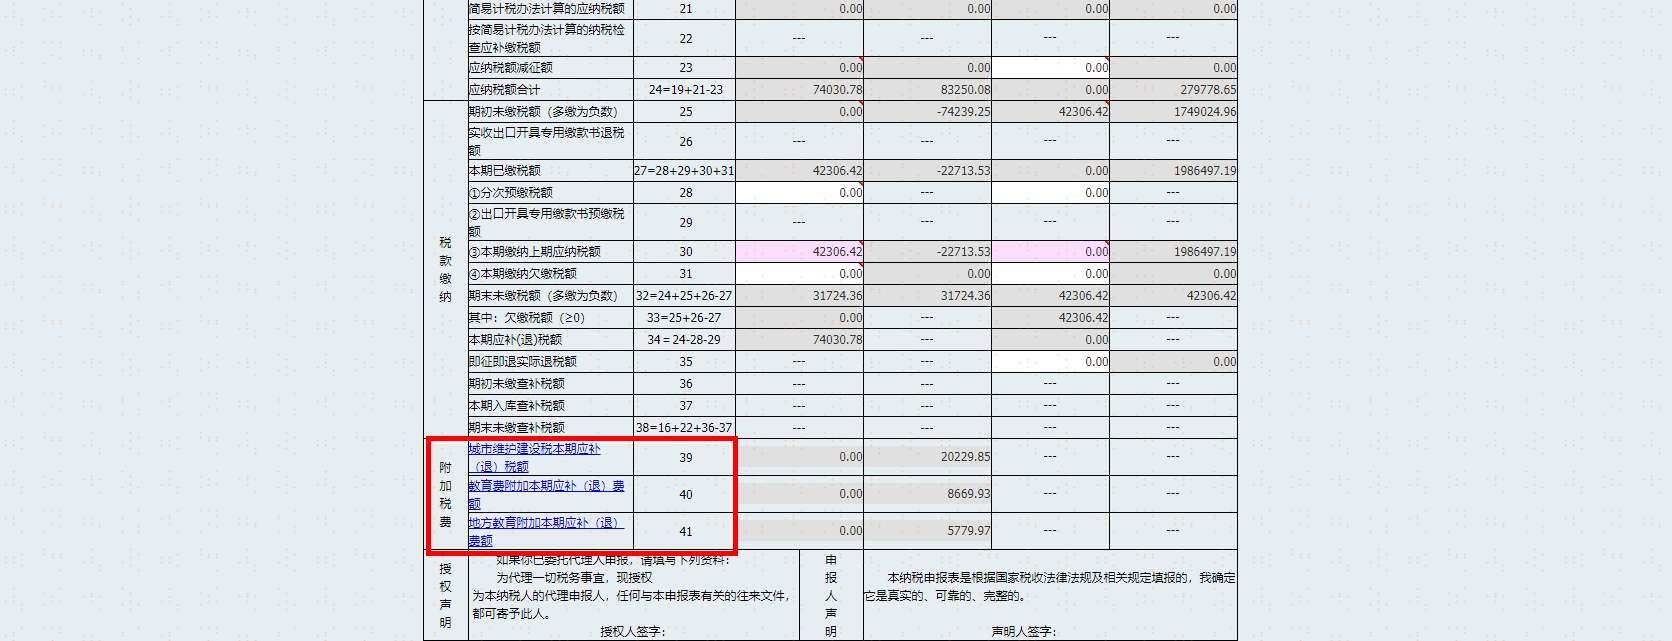1672x641 pixels.
Task: Select the value 1749024.96 in row 25
Action: pyautogui.click(x=1205, y=111)
